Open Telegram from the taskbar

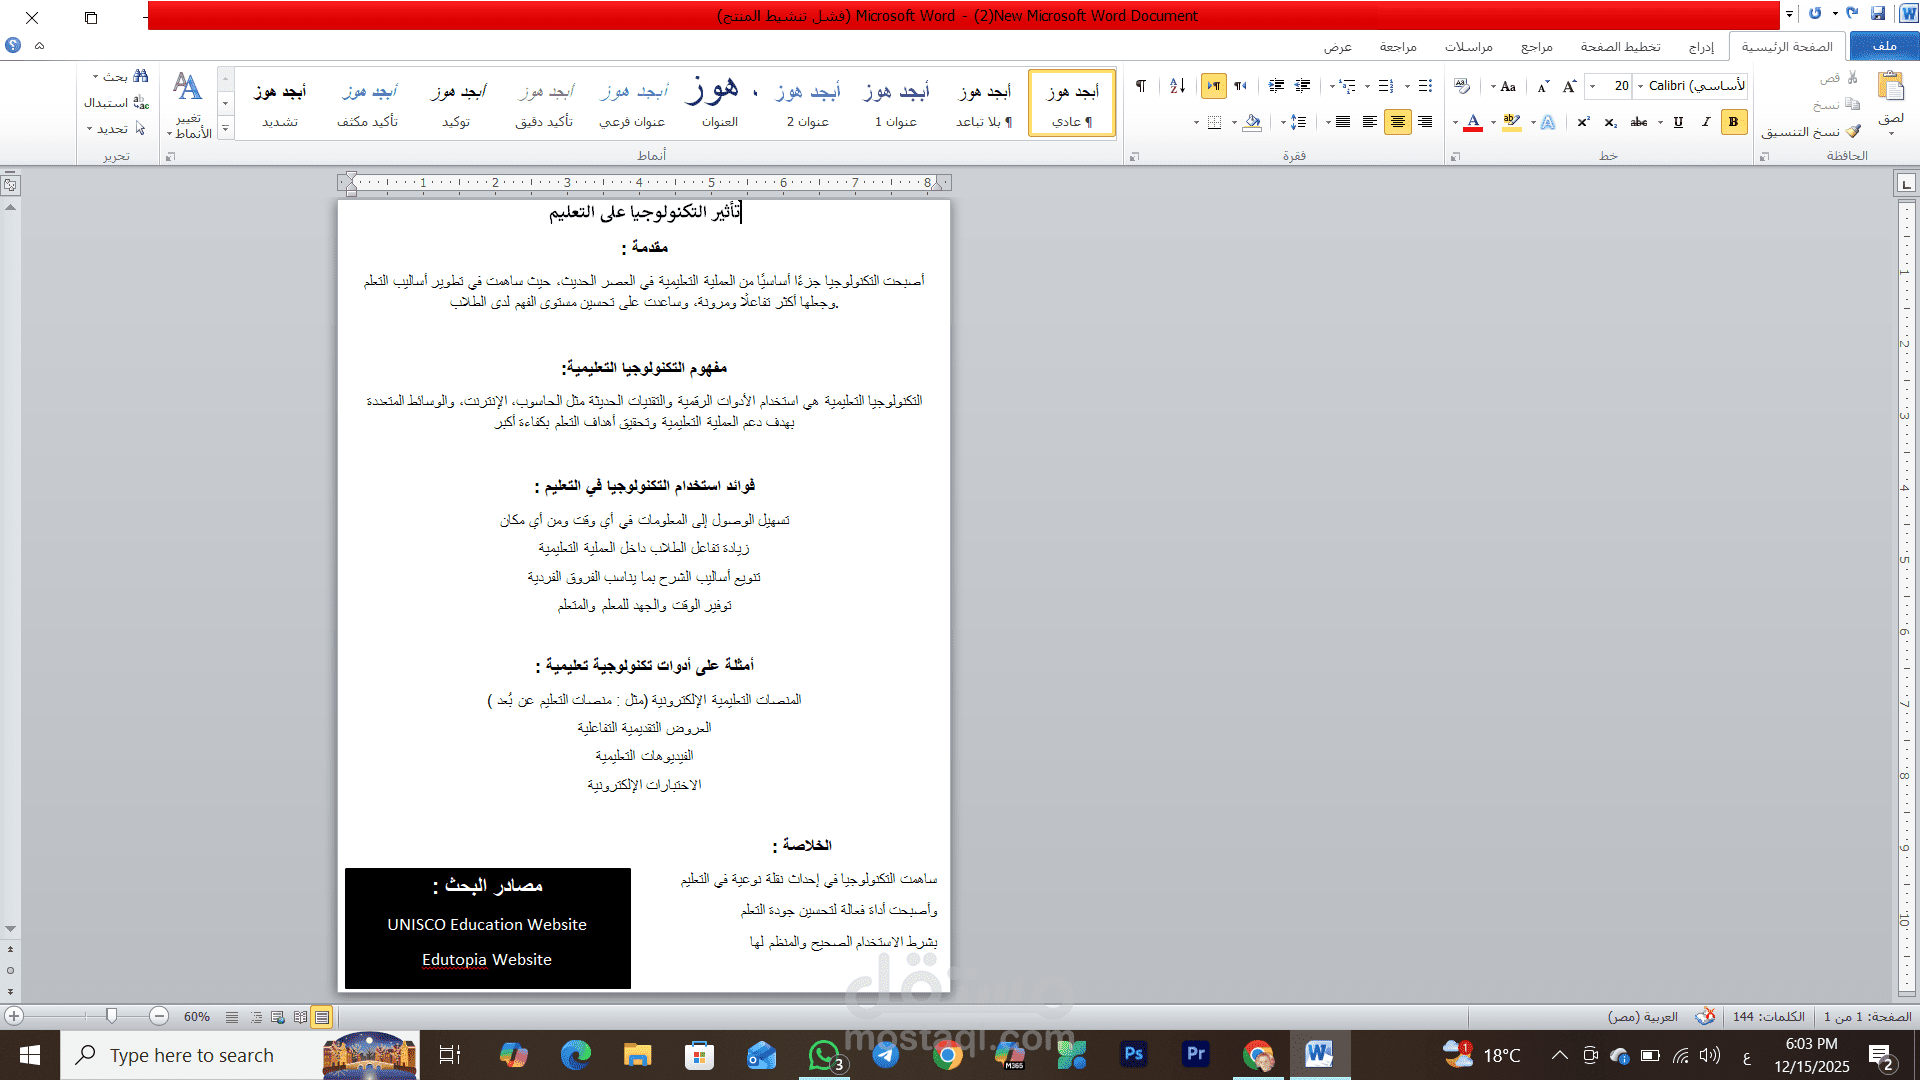pos(885,1054)
